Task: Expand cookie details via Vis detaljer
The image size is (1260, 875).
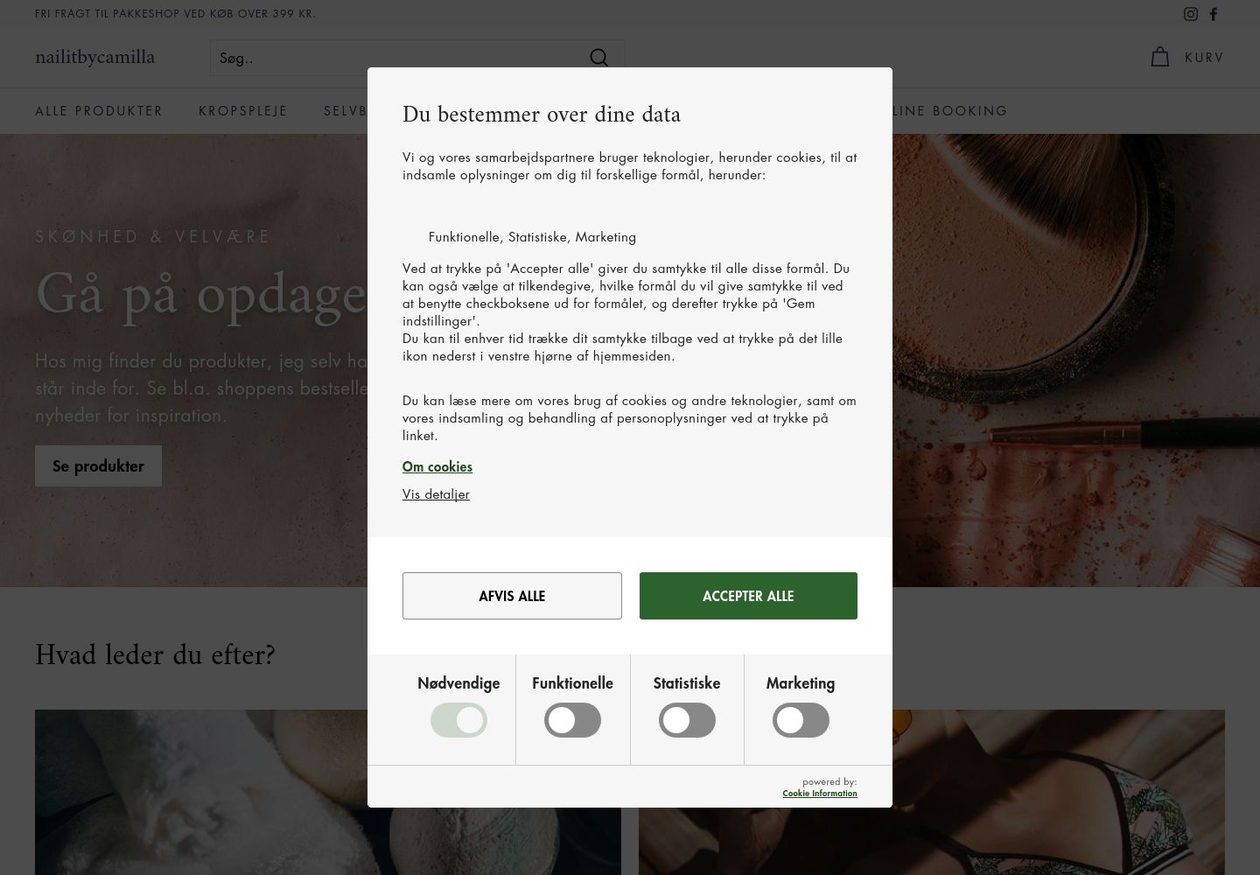Action: point(436,494)
